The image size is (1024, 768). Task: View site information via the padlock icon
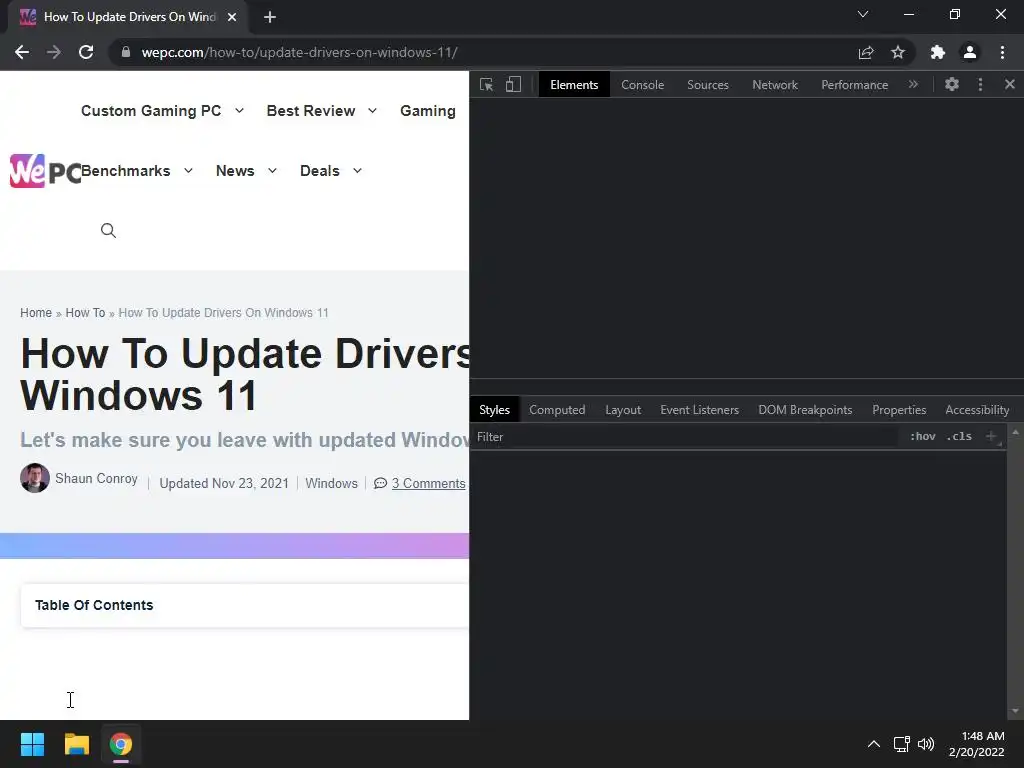tap(126, 52)
